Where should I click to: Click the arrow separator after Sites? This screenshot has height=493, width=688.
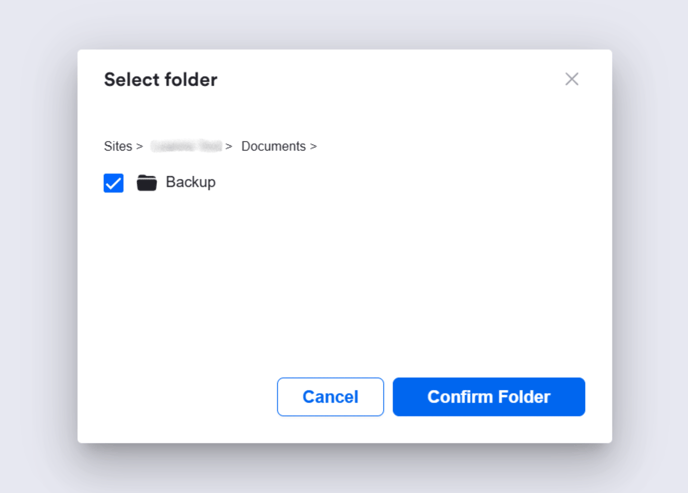click(139, 146)
